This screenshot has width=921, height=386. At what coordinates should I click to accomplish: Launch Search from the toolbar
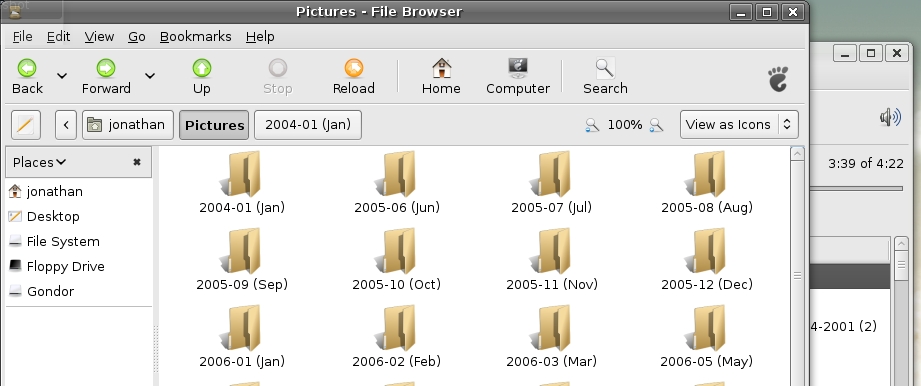(605, 69)
